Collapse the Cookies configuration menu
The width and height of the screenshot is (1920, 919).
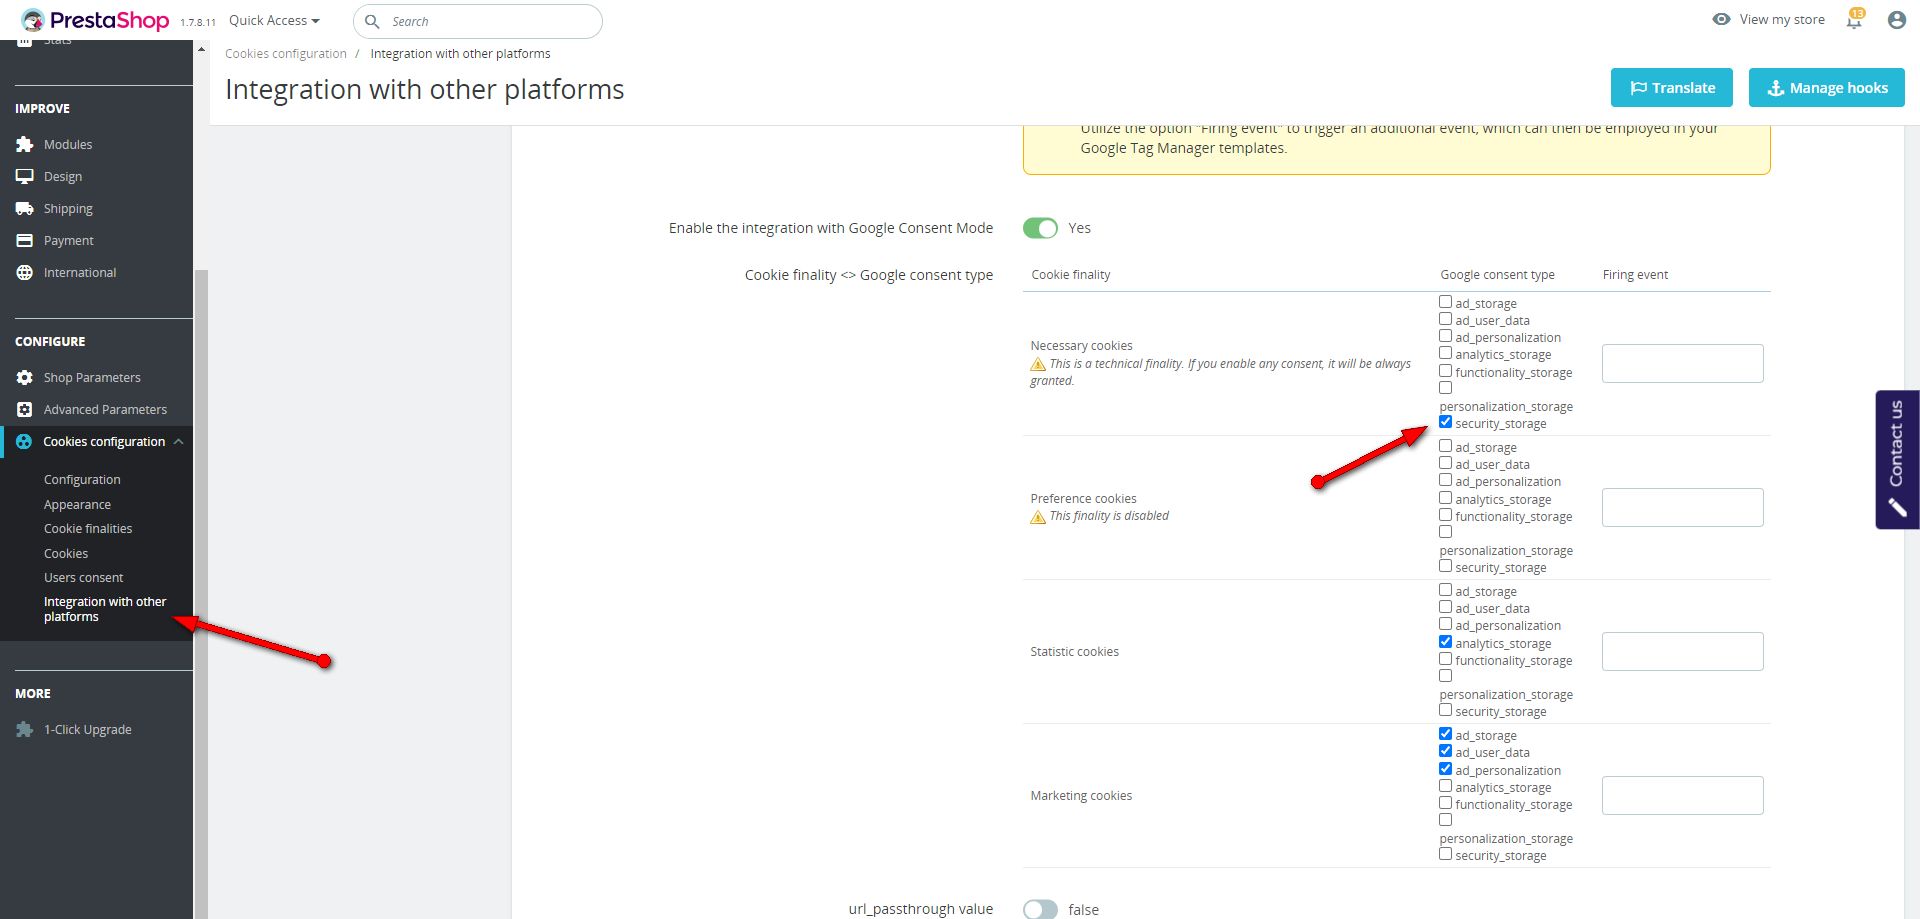[x=178, y=442]
